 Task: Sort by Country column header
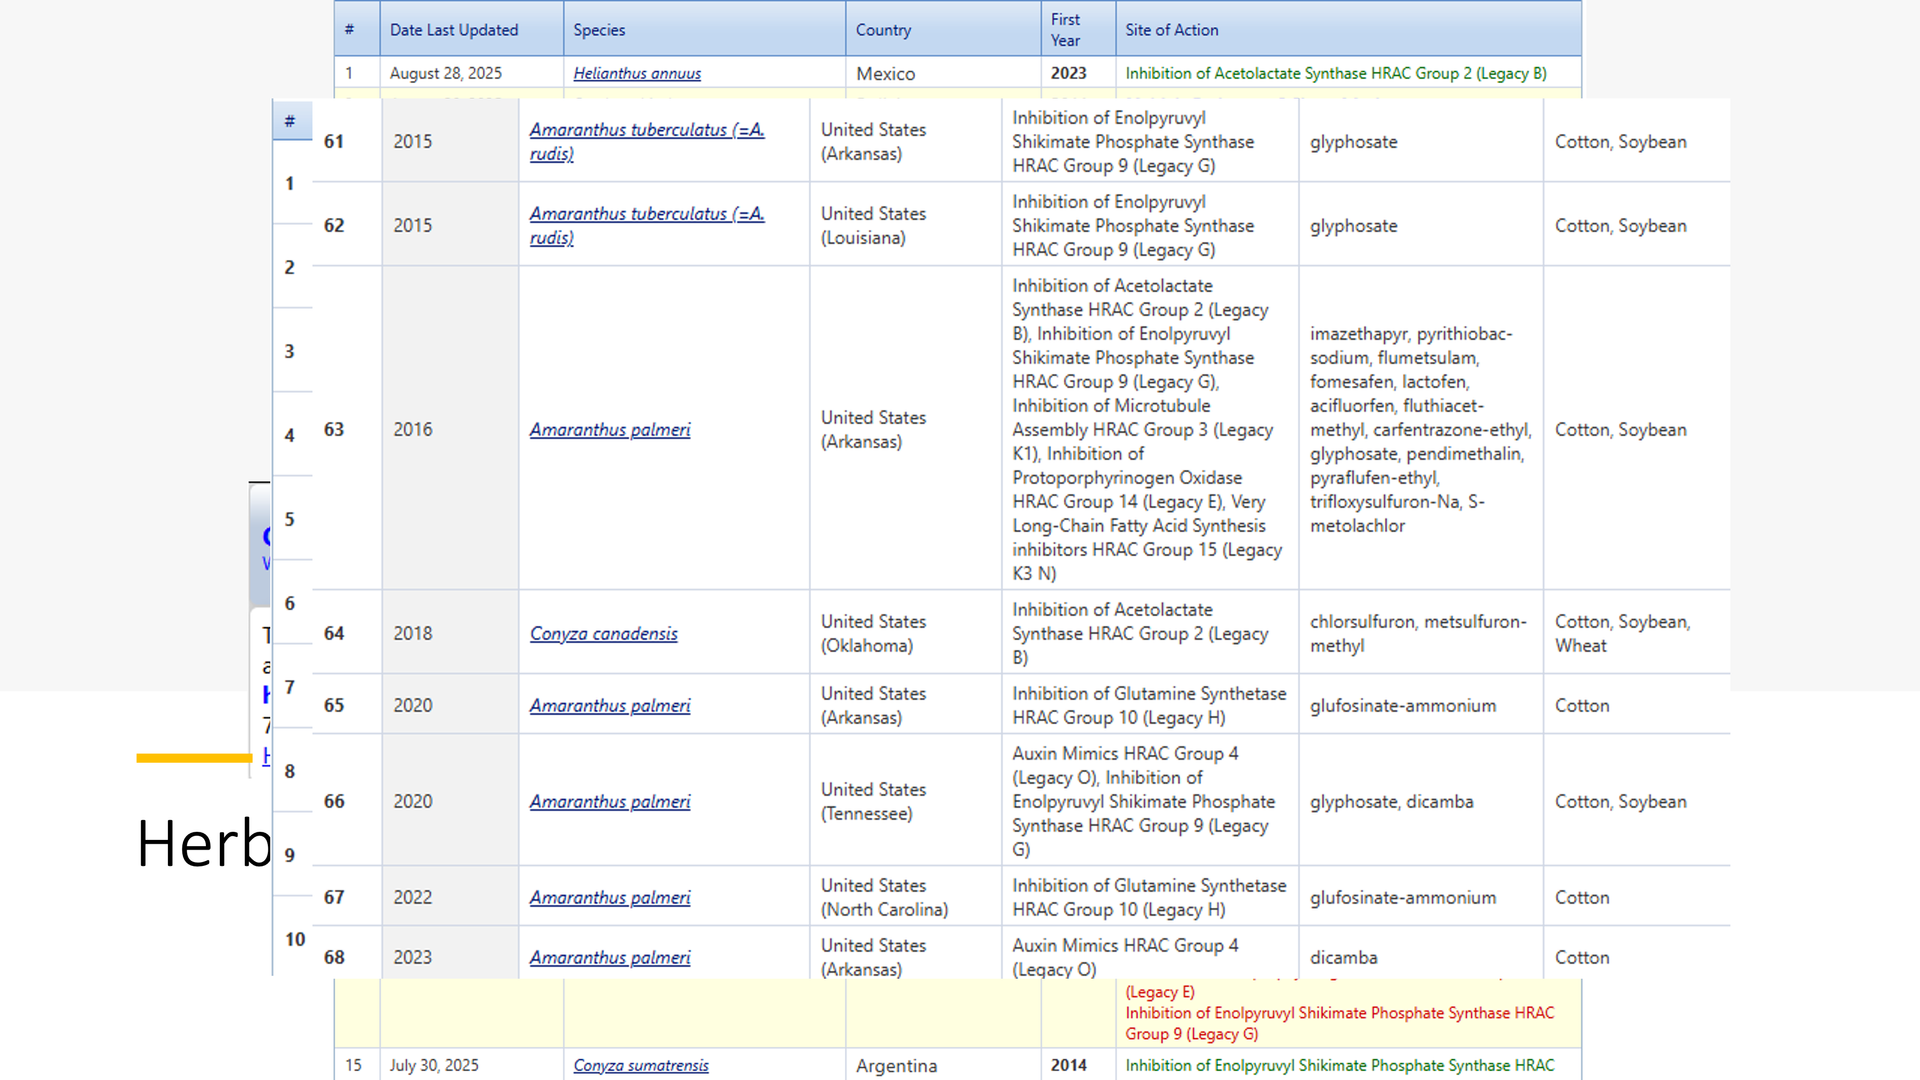click(883, 30)
